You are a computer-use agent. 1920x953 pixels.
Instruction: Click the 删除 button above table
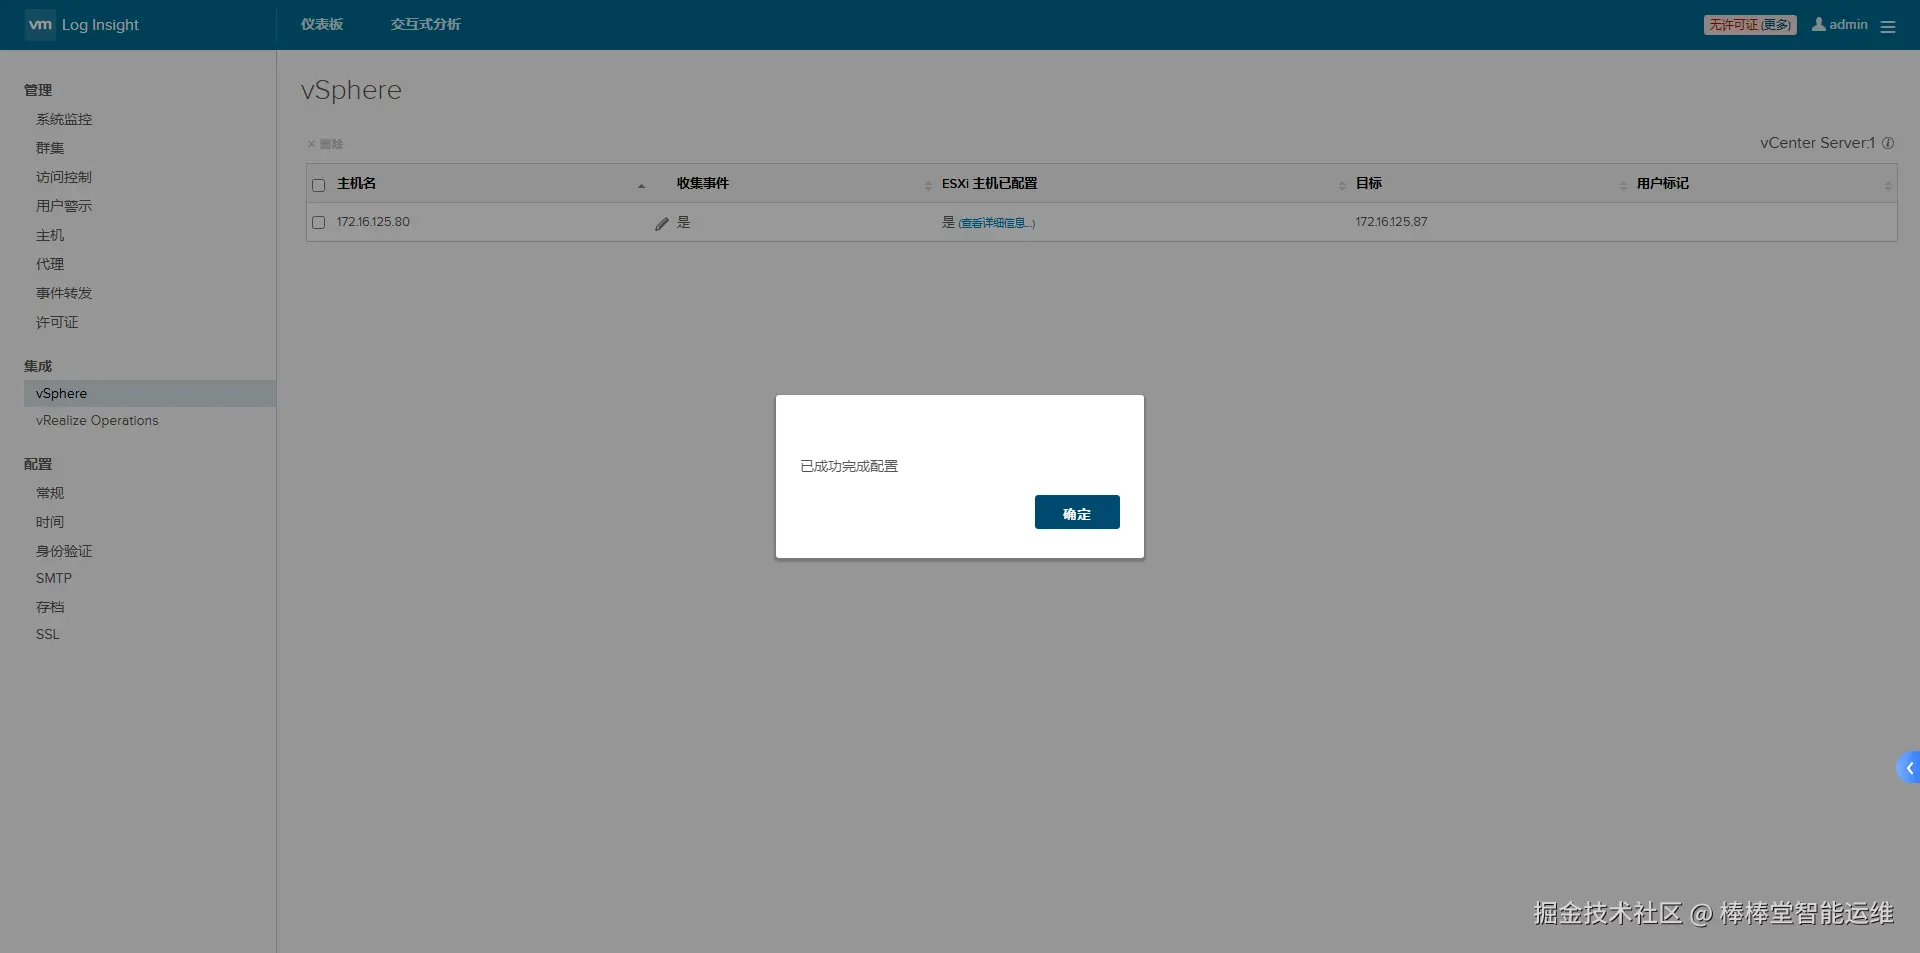pyautogui.click(x=325, y=144)
